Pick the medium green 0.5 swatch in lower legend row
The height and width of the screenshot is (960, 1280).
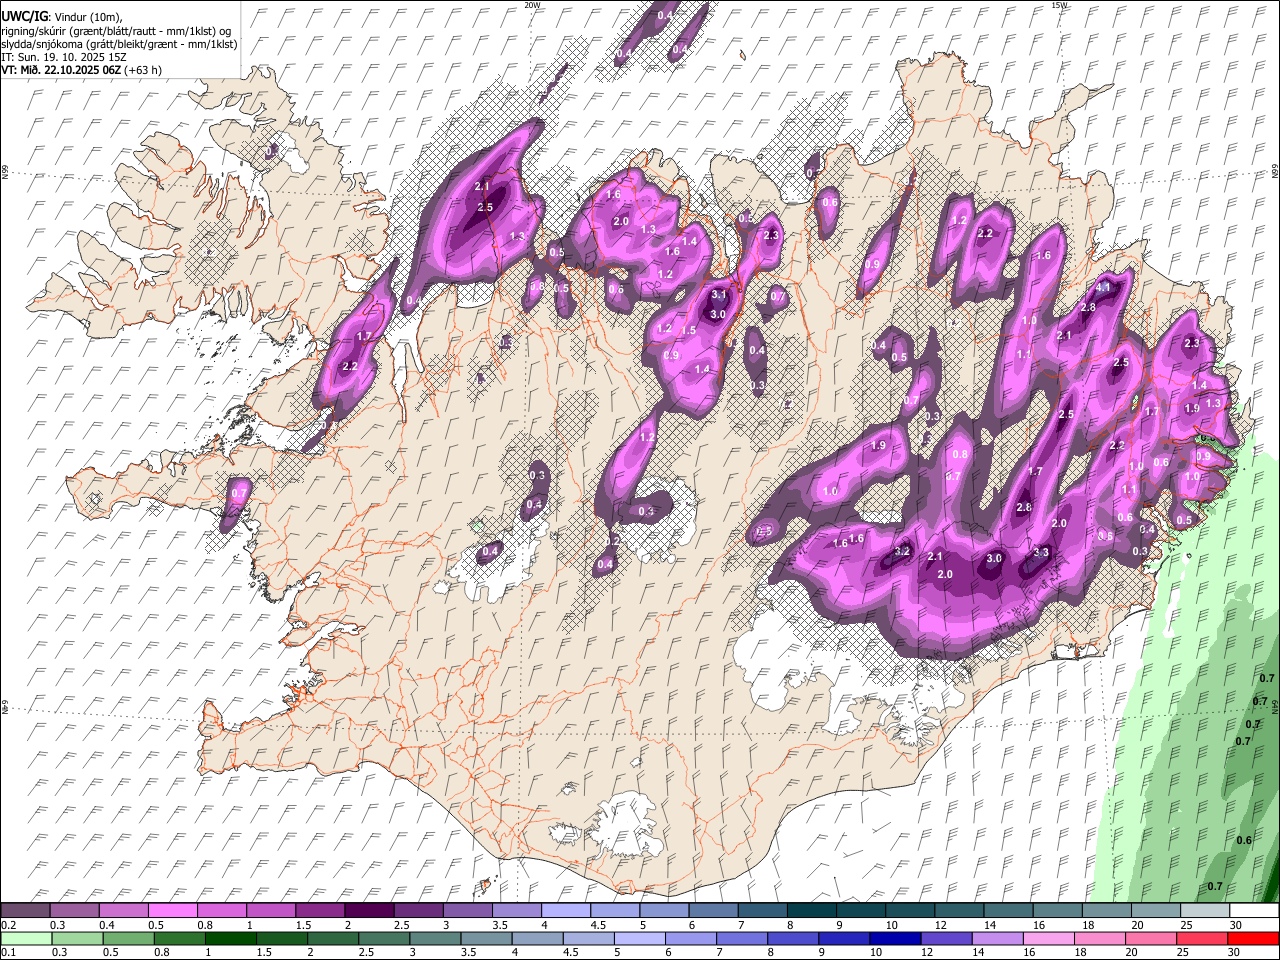[129, 939]
